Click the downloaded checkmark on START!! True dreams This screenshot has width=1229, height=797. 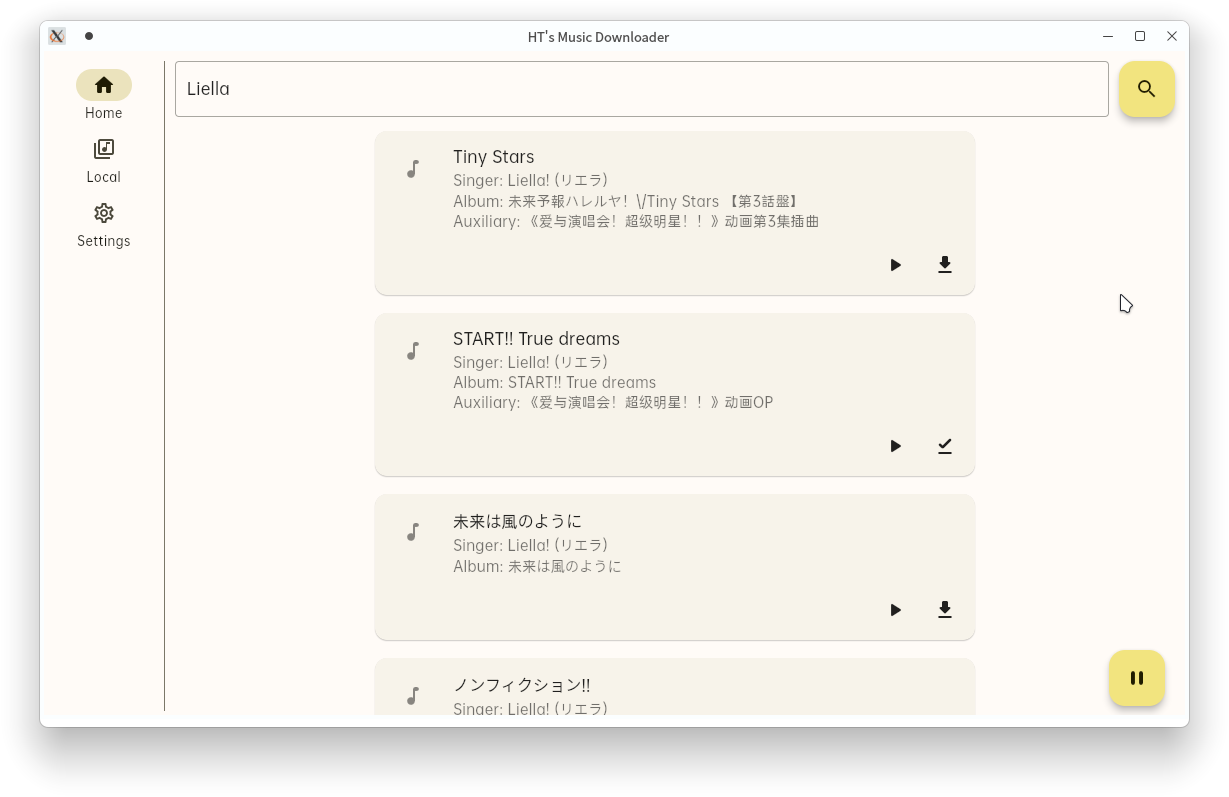pyautogui.click(x=944, y=446)
